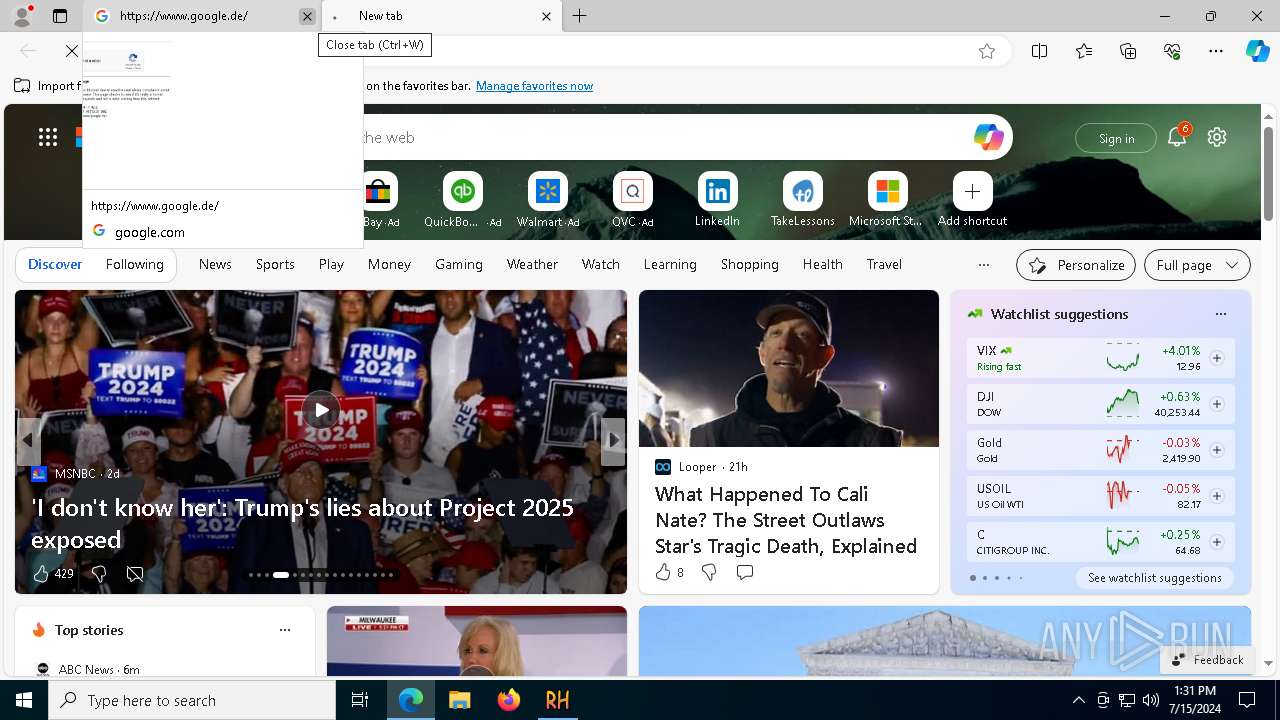Open Edge Settings and more menu
This screenshot has height=720, width=1280.
tap(1216, 51)
